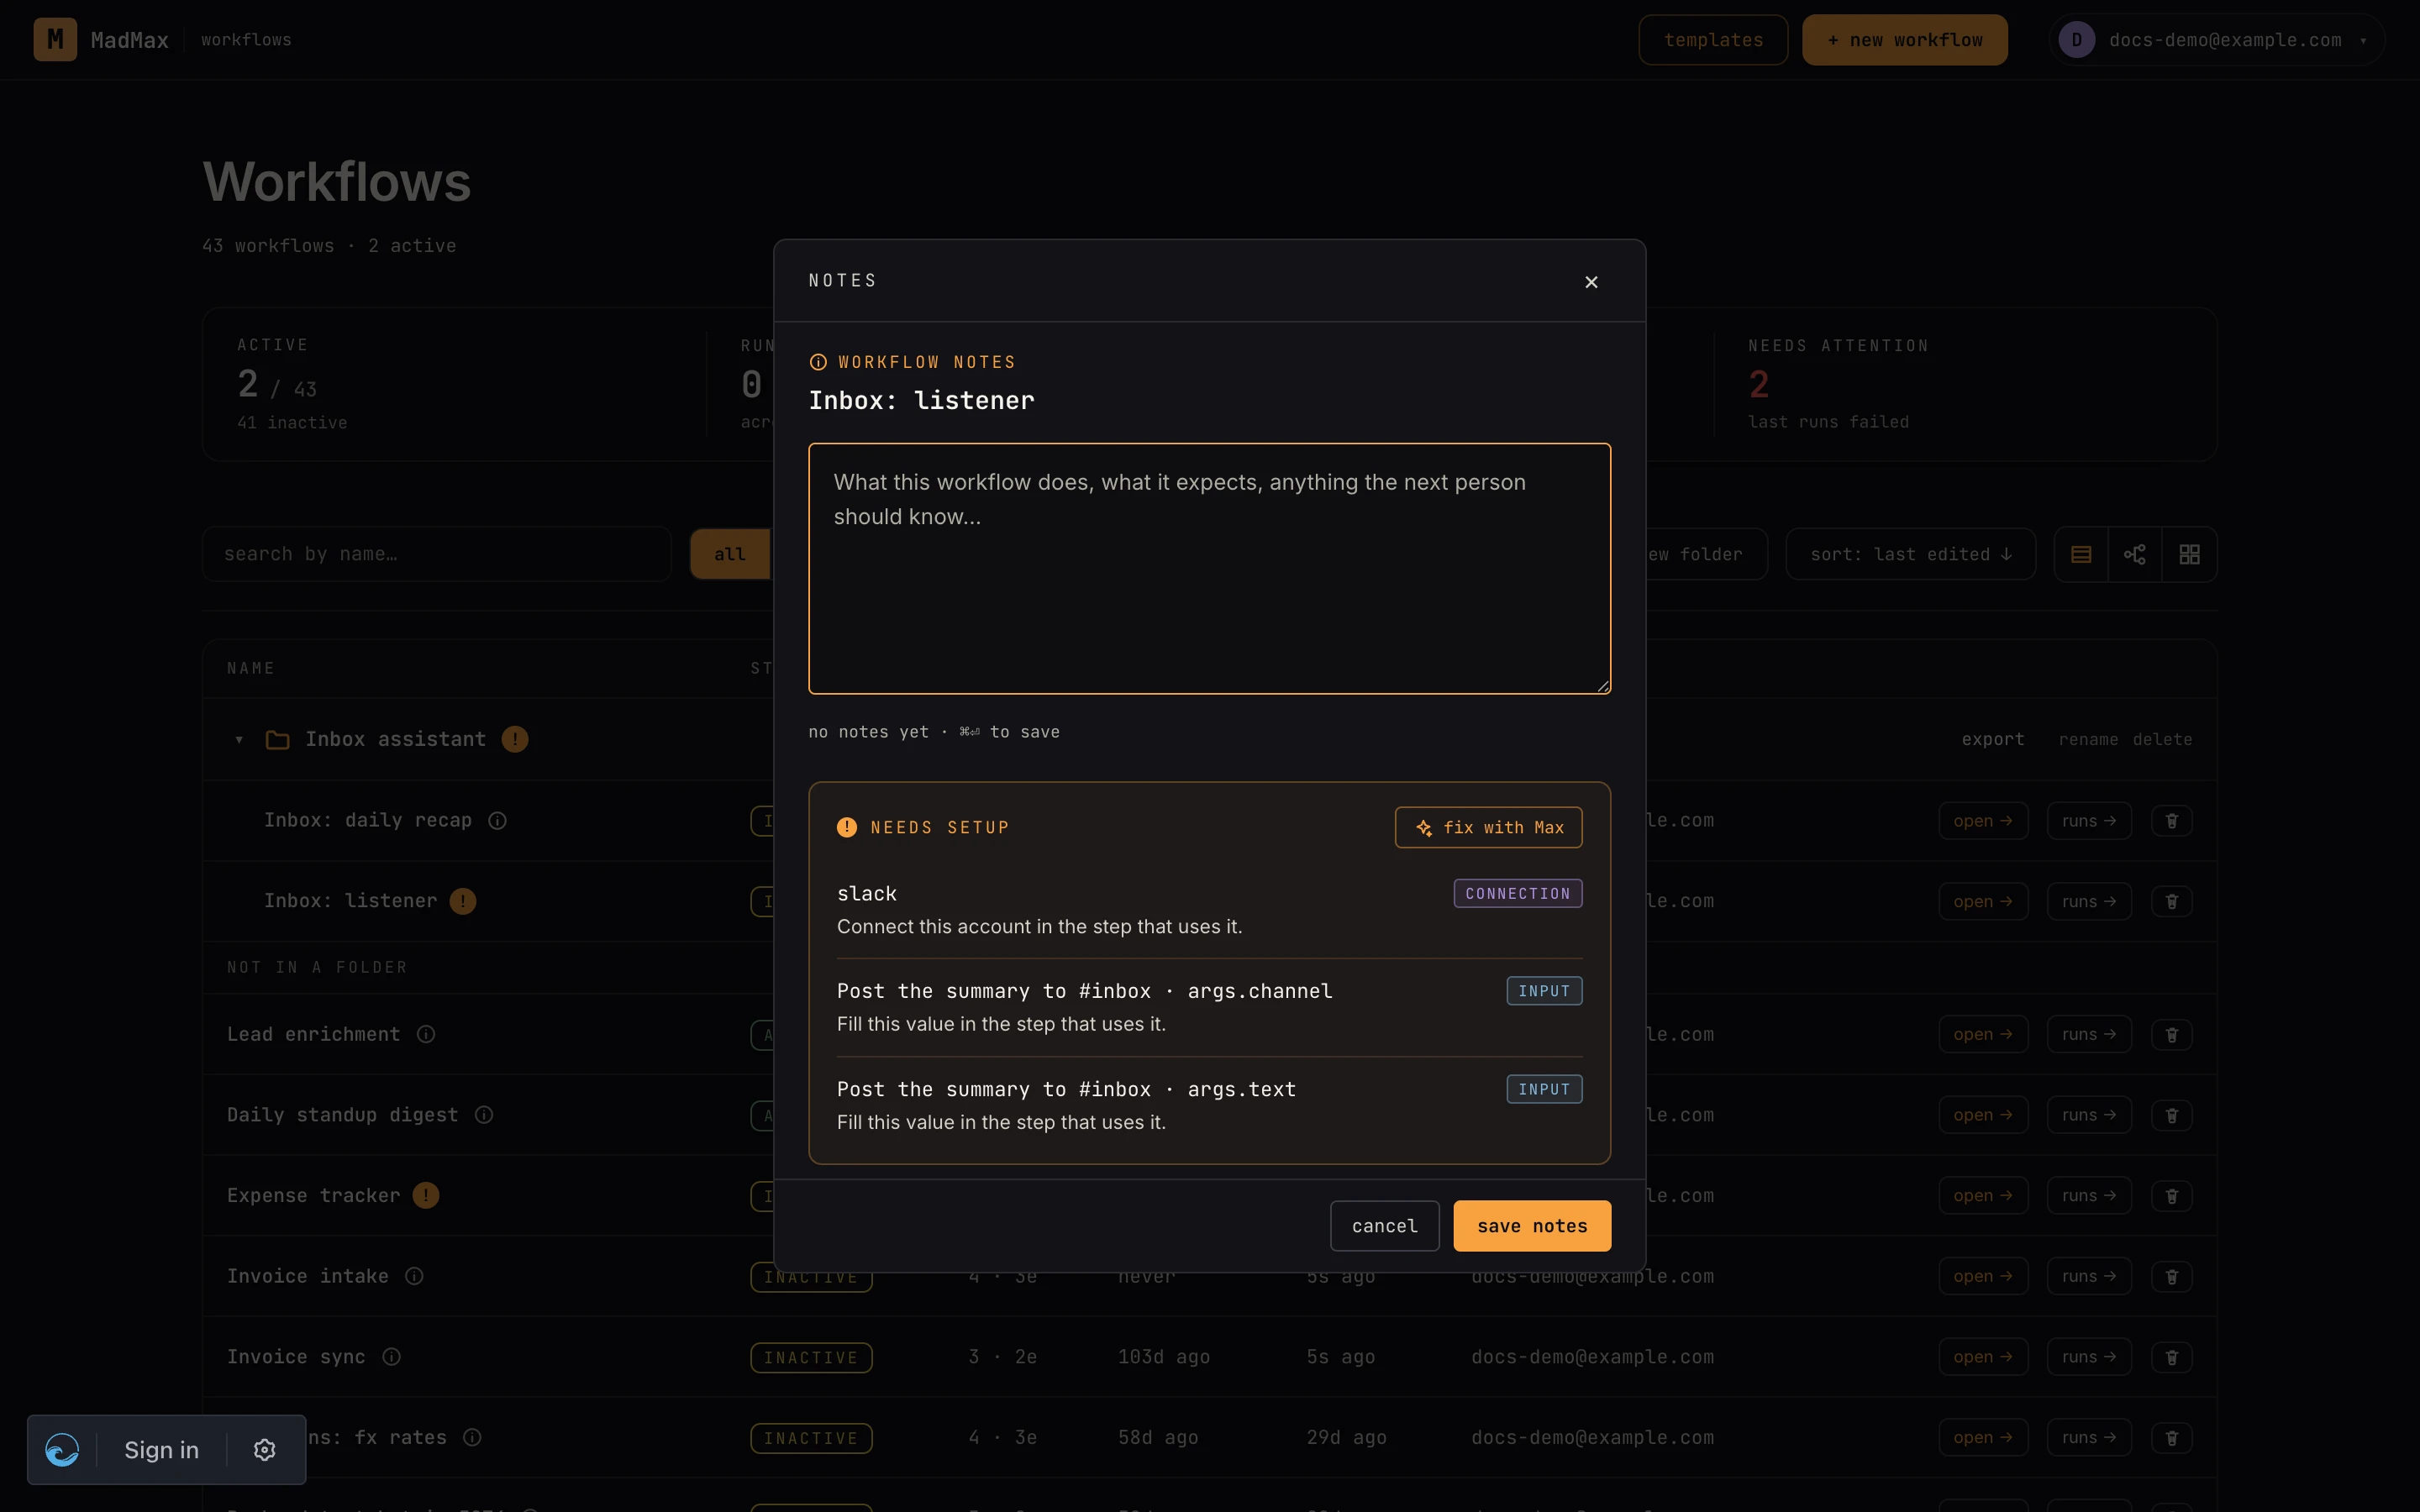2420x1512 pixels.
Task: Rename the Inbox assistant folder
Action: [2088, 739]
